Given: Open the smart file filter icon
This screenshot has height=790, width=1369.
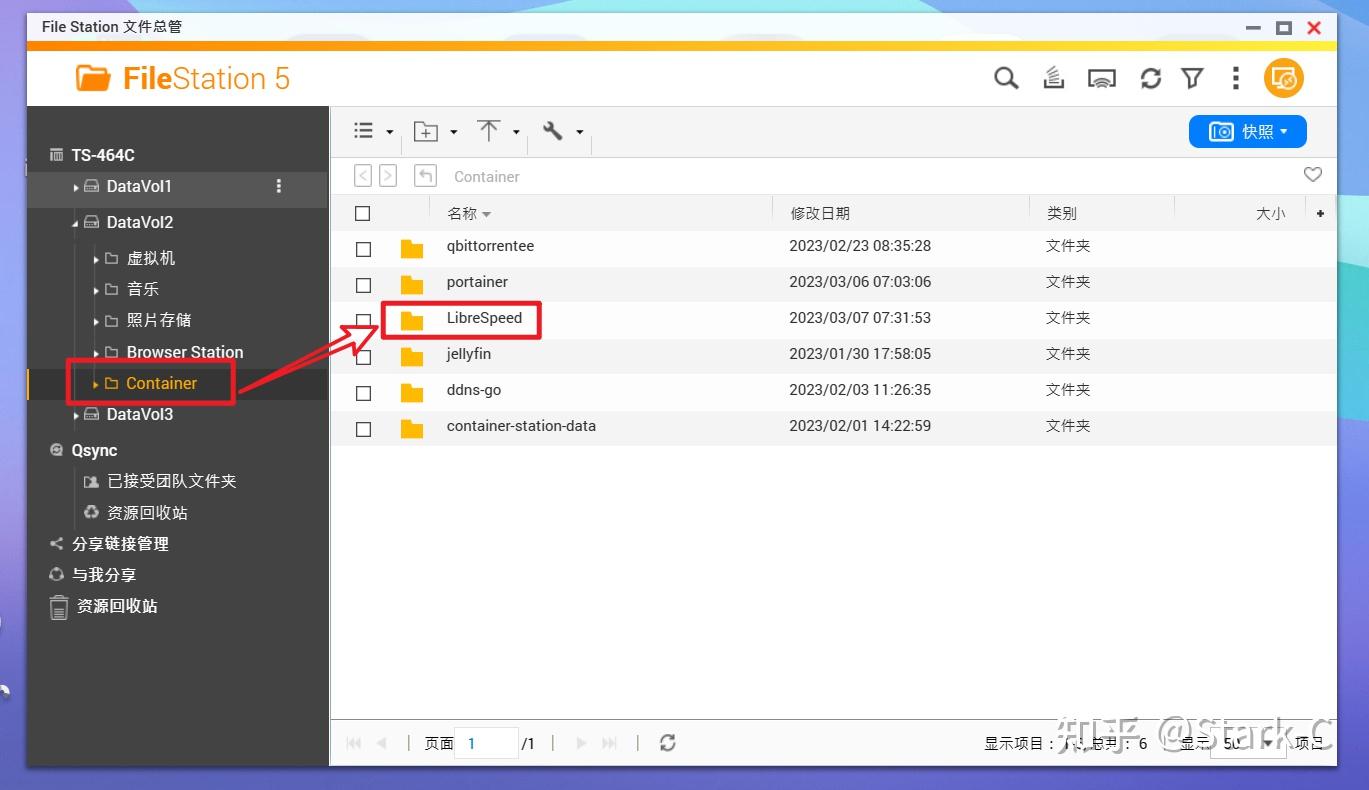Looking at the screenshot, I should click(x=1192, y=77).
